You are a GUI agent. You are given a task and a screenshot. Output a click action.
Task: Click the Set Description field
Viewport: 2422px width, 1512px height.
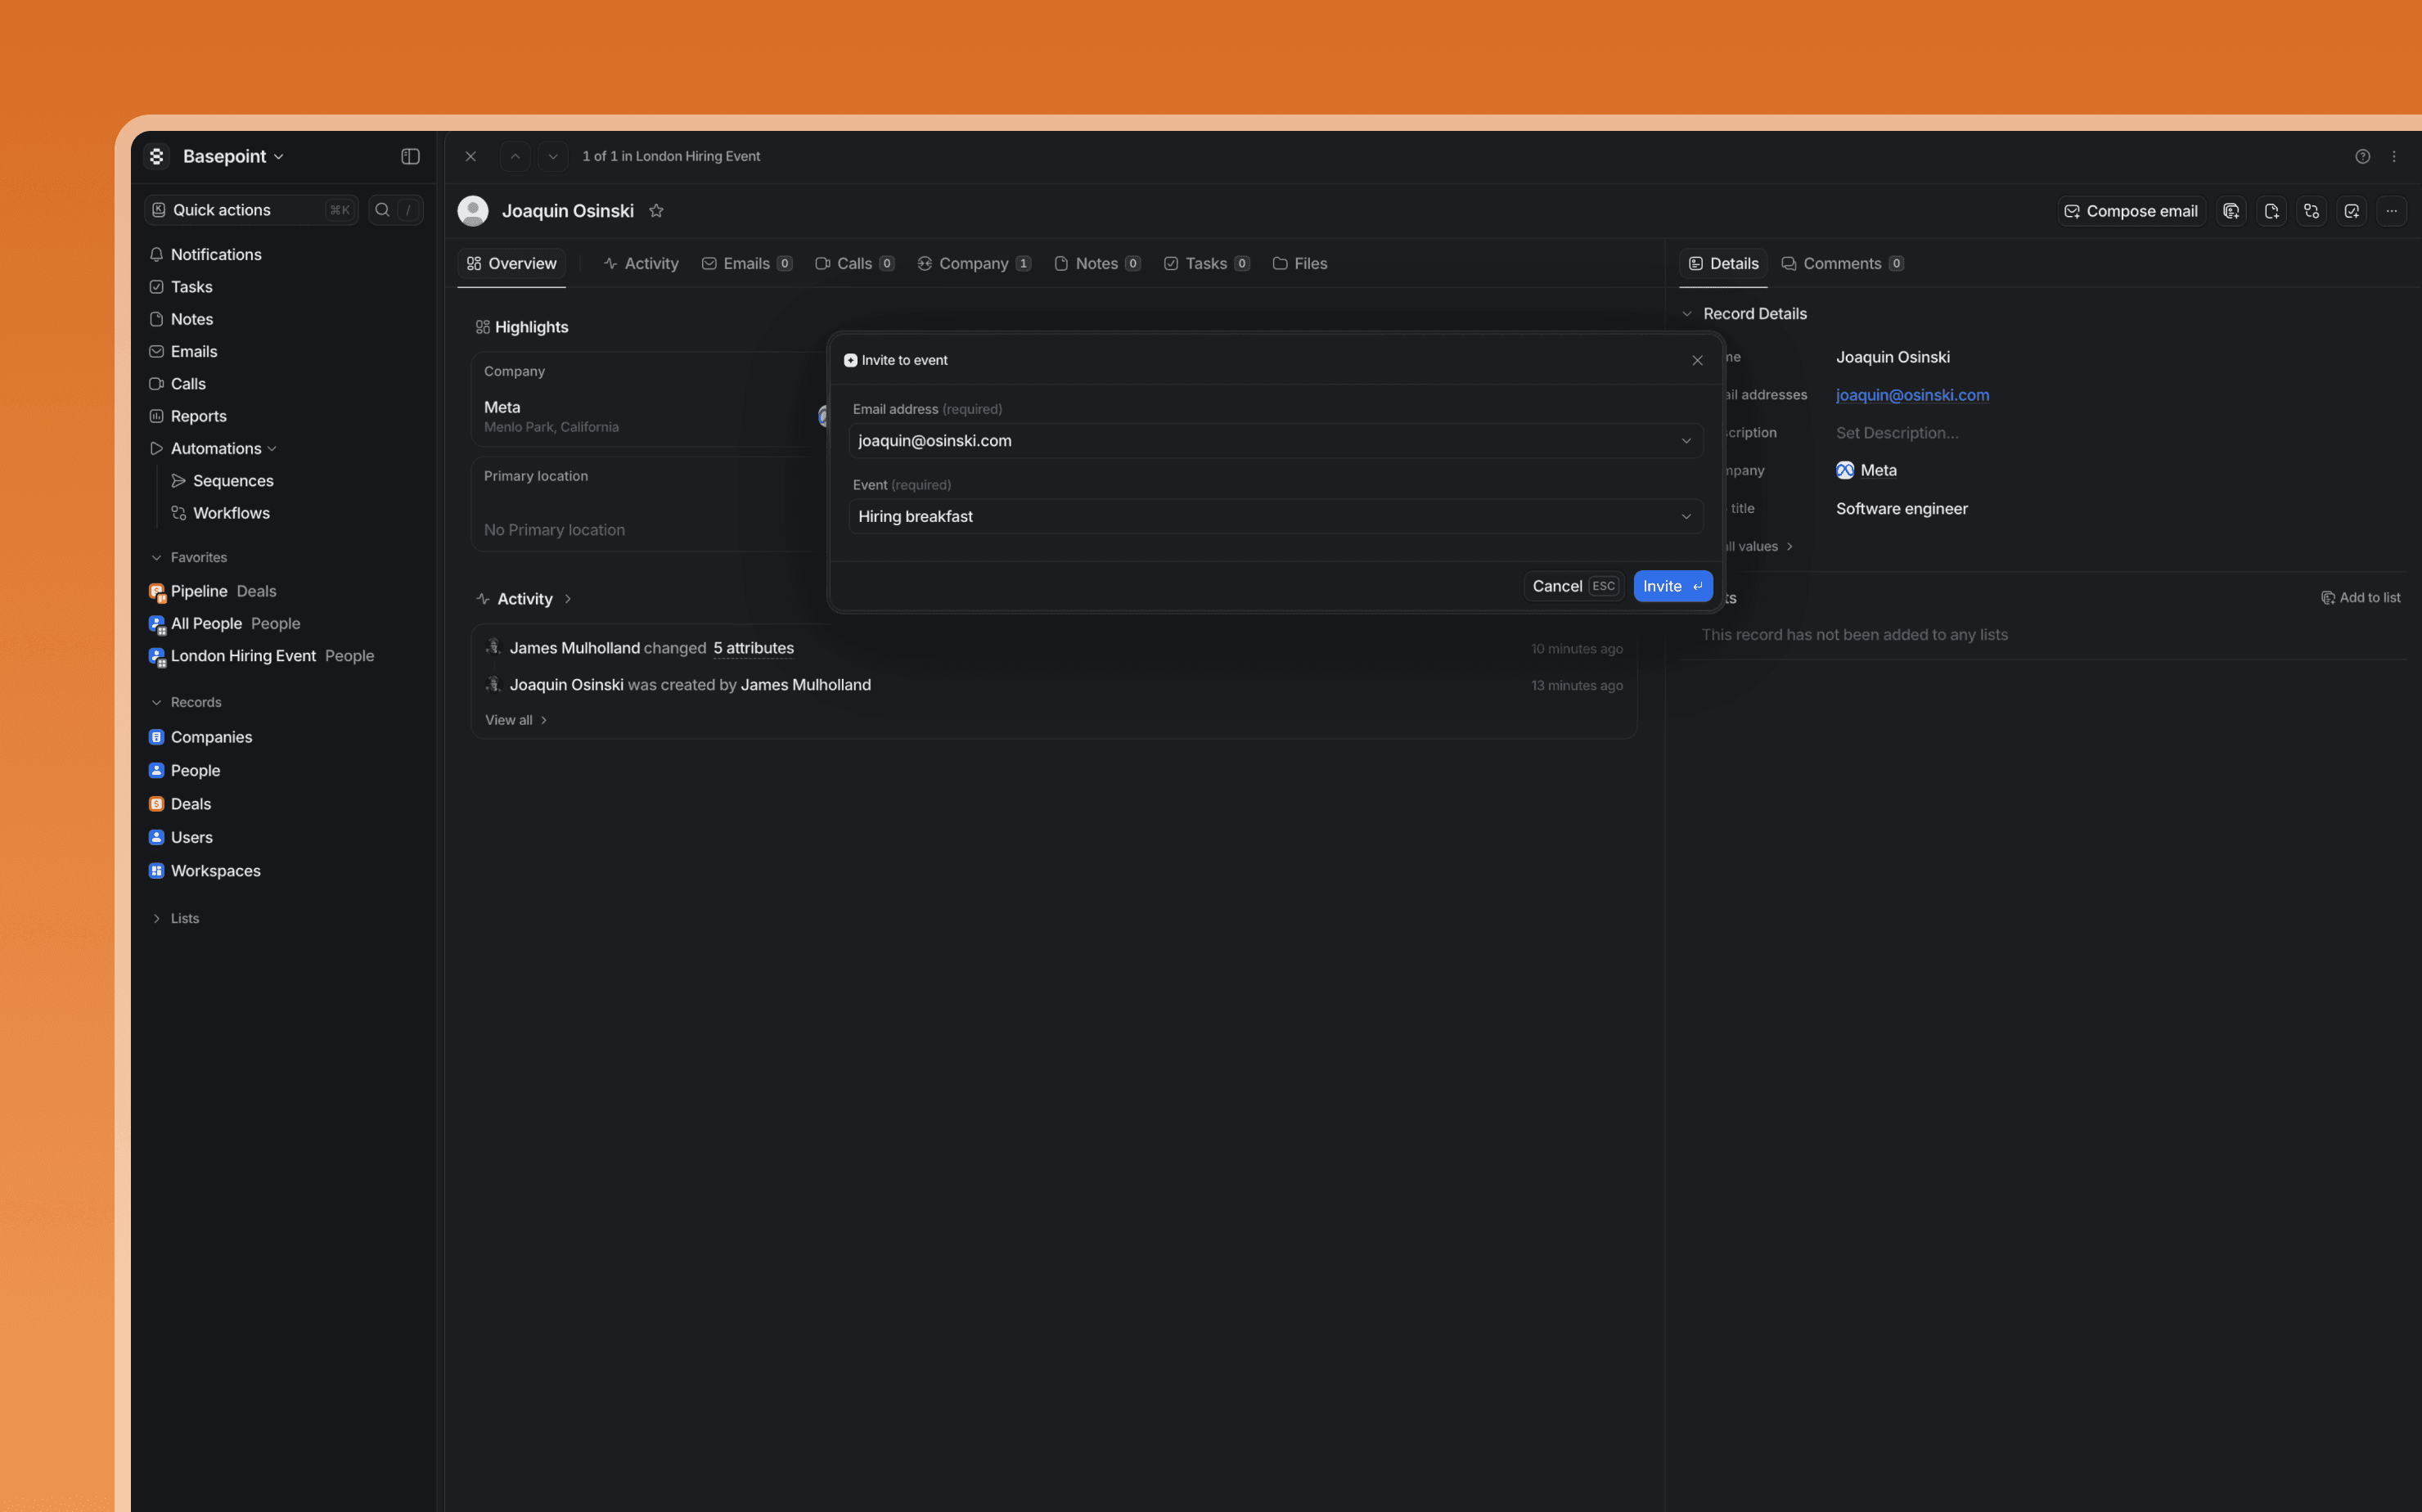coord(1897,433)
